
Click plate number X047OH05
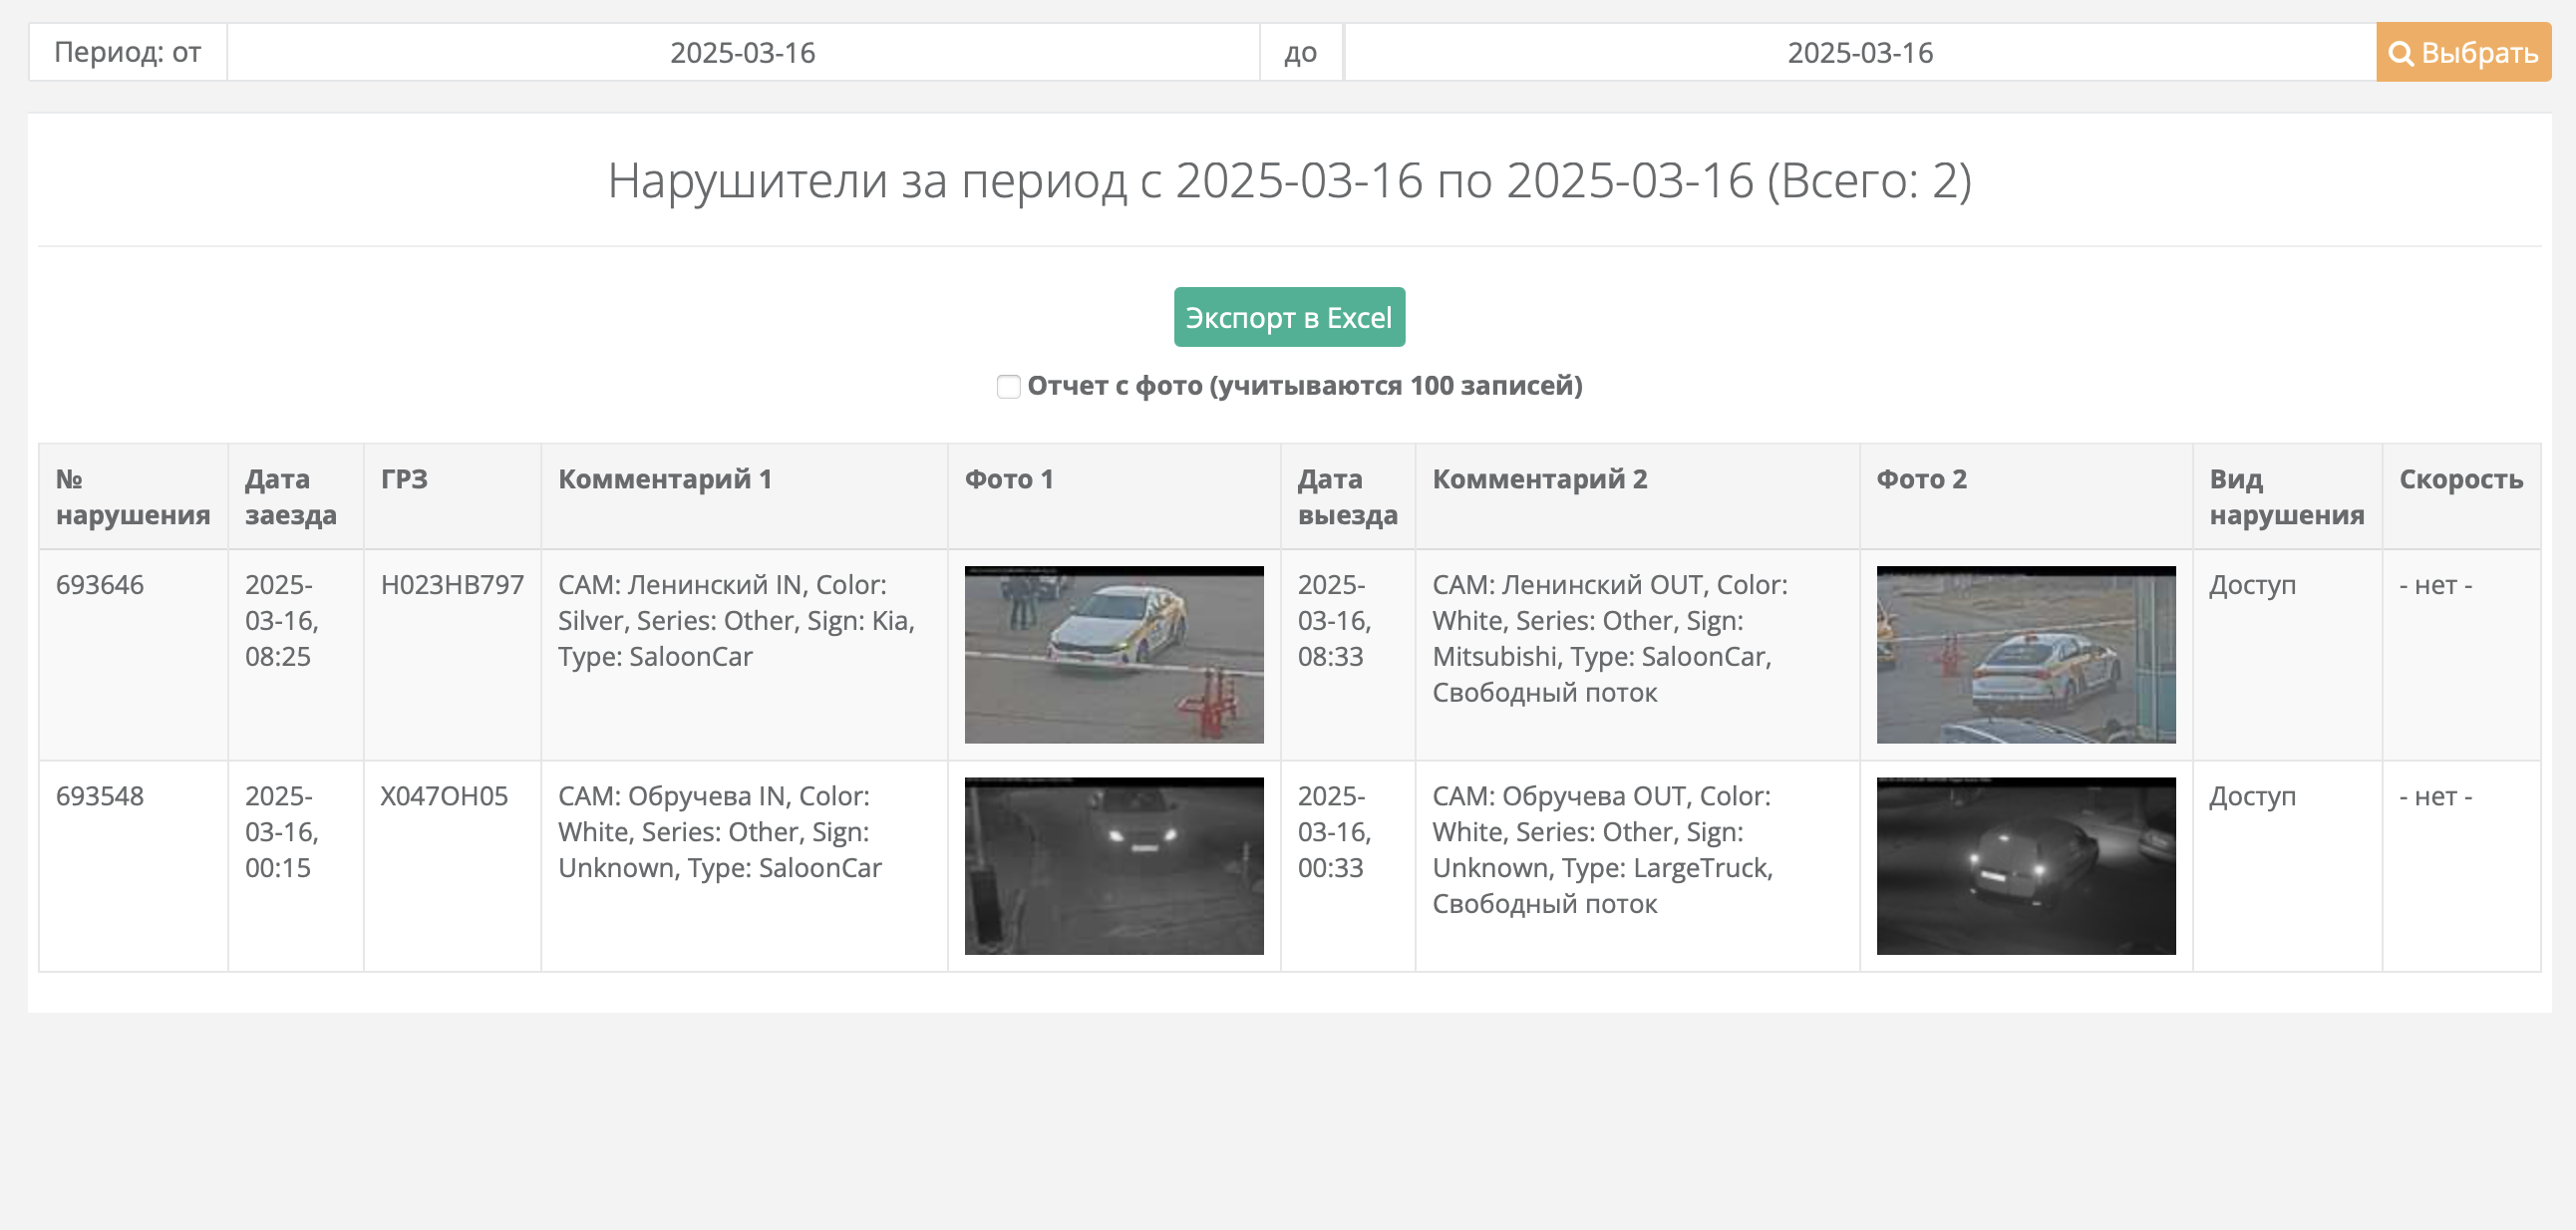(x=444, y=796)
